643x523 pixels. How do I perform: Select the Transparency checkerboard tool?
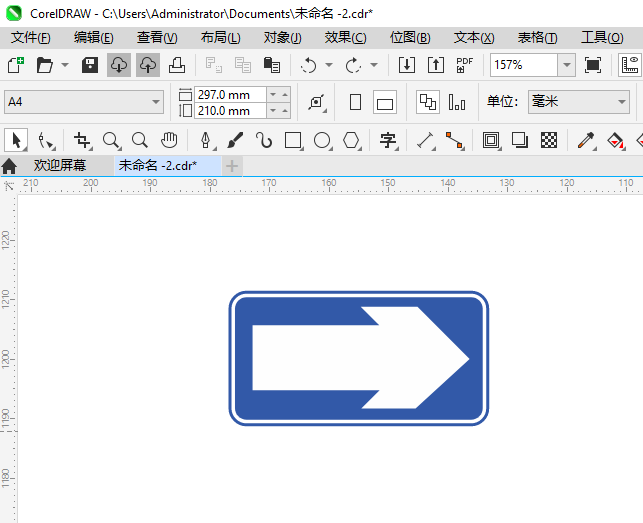(x=549, y=140)
